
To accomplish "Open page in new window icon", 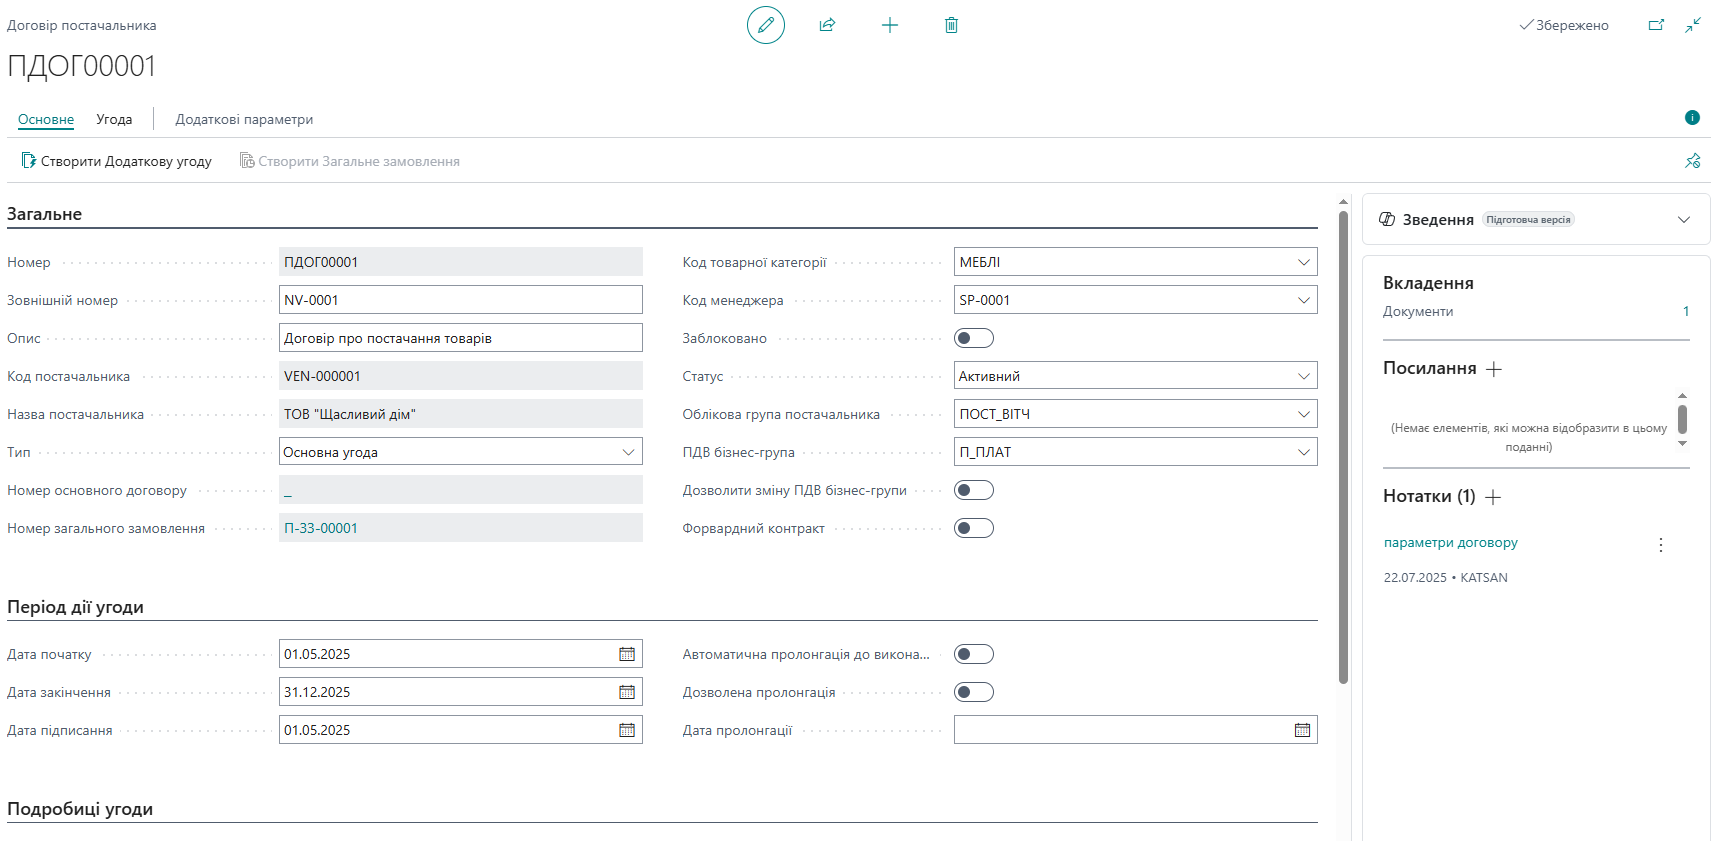I will point(1656,25).
